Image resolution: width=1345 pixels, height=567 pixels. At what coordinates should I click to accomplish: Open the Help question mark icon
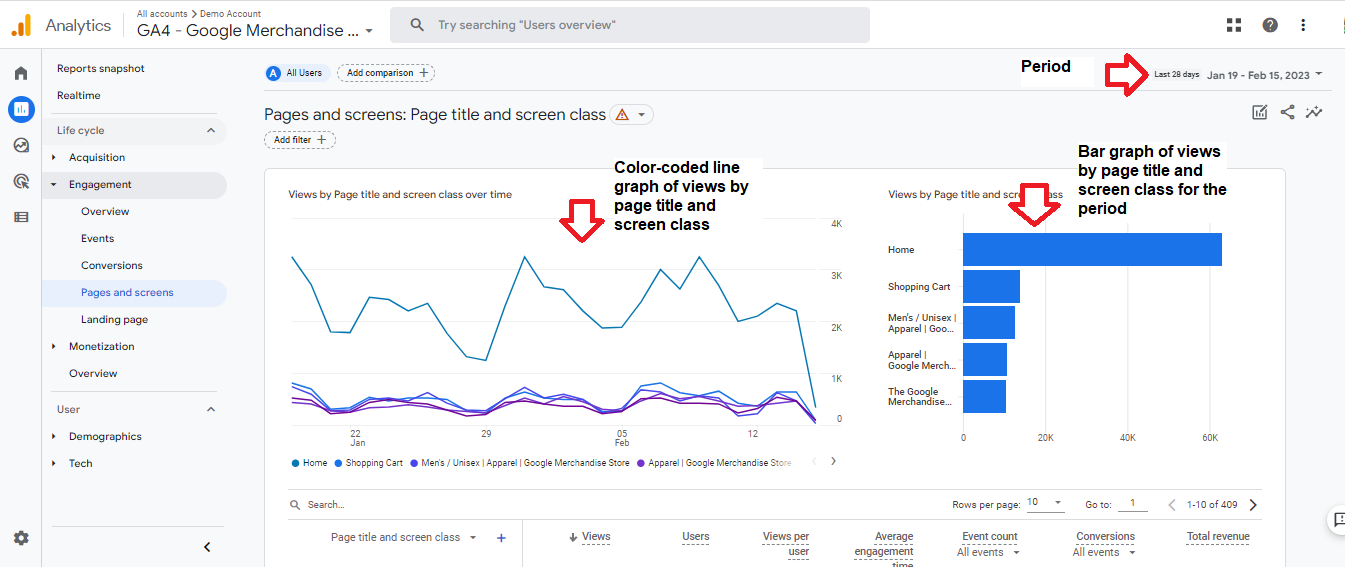(x=1270, y=25)
